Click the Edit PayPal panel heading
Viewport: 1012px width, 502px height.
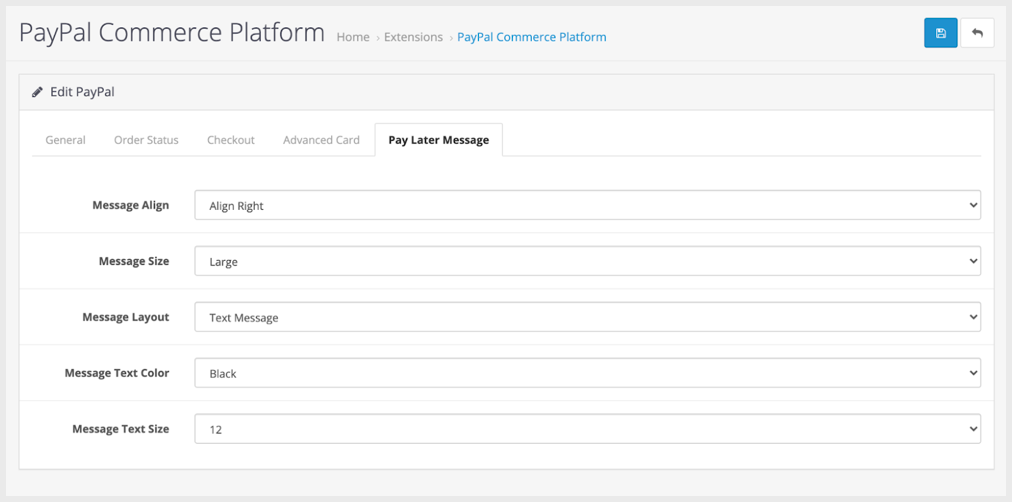[82, 92]
